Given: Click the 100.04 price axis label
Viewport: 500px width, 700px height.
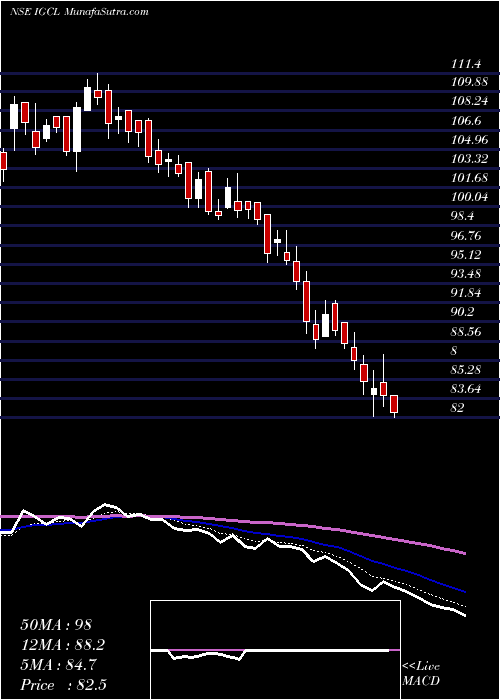Looking at the screenshot, I should tap(470, 197).
